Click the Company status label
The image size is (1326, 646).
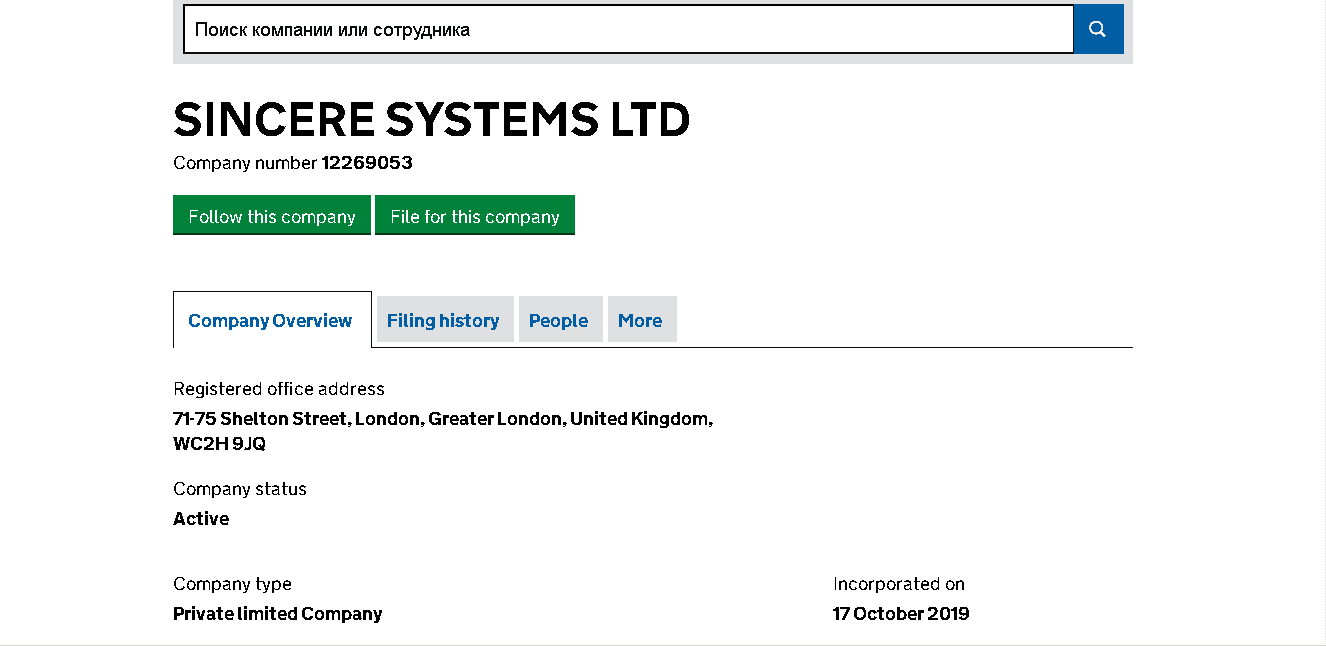coord(239,489)
